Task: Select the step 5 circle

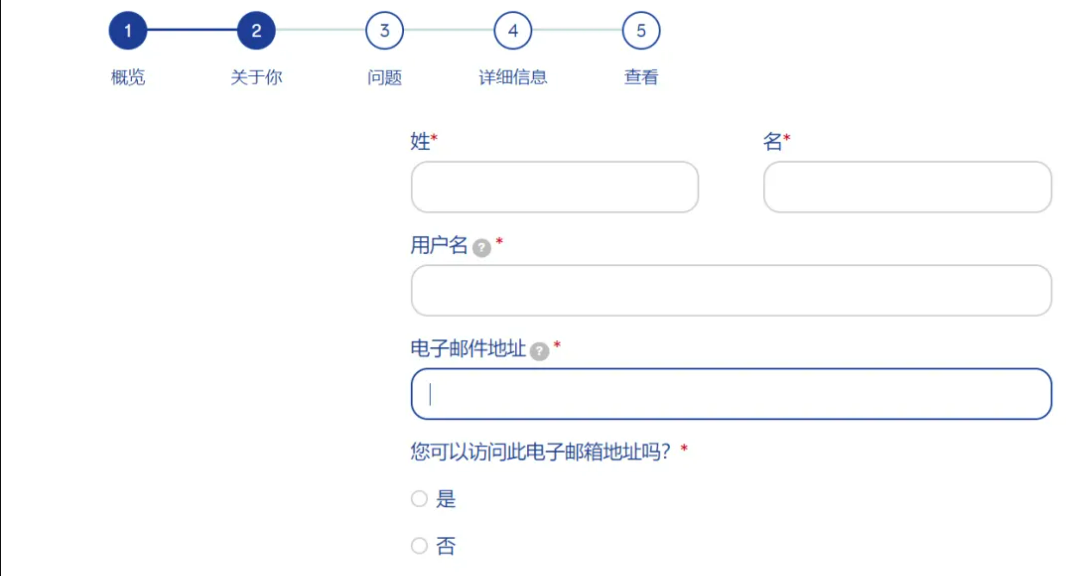Action: tap(641, 31)
